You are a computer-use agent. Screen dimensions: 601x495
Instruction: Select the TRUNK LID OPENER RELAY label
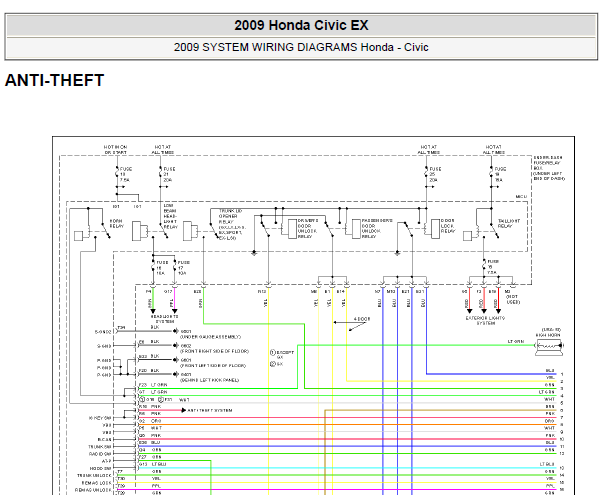(x=230, y=224)
